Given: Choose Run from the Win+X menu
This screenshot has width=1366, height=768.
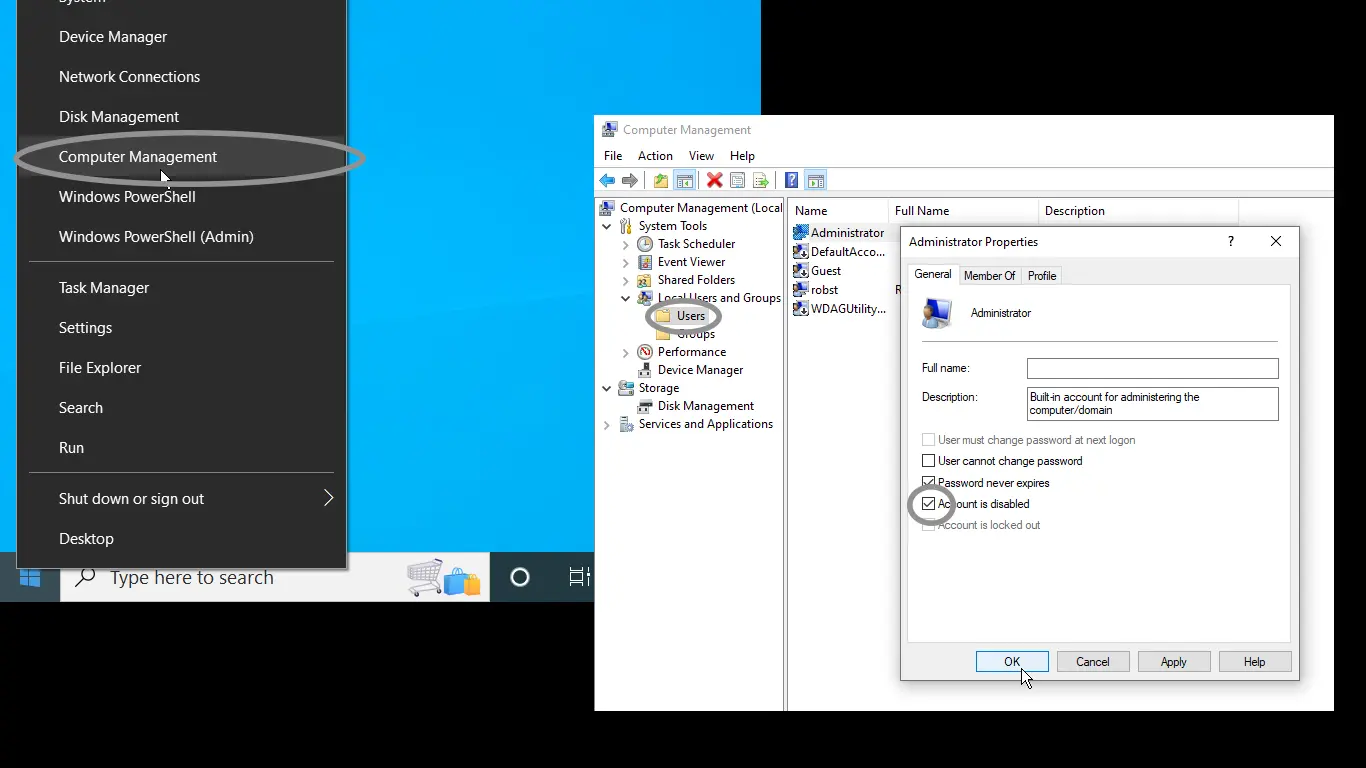Looking at the screenshot, I should pos(182,448).
